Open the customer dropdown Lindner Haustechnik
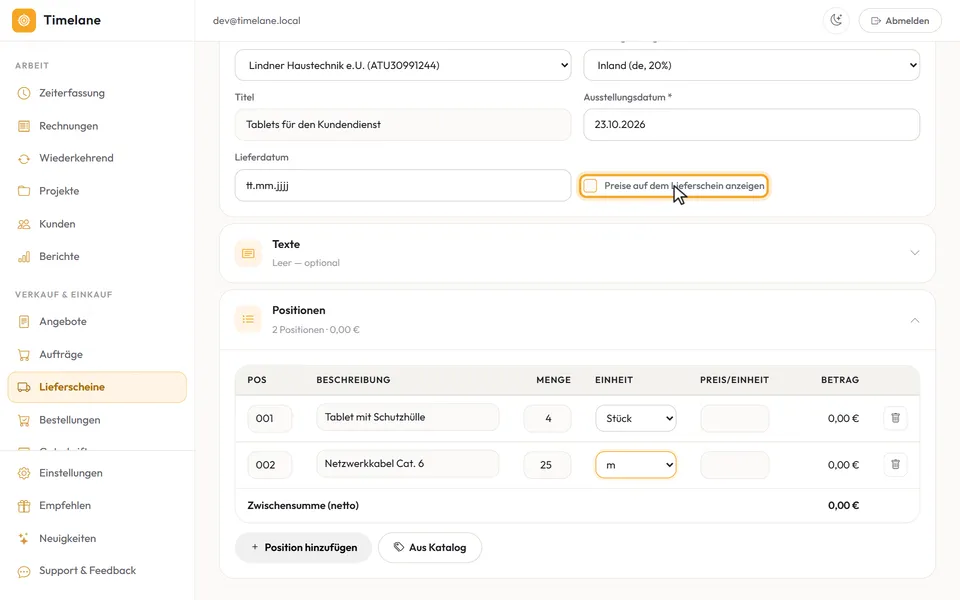960x600 pixels. pos(403,65)
